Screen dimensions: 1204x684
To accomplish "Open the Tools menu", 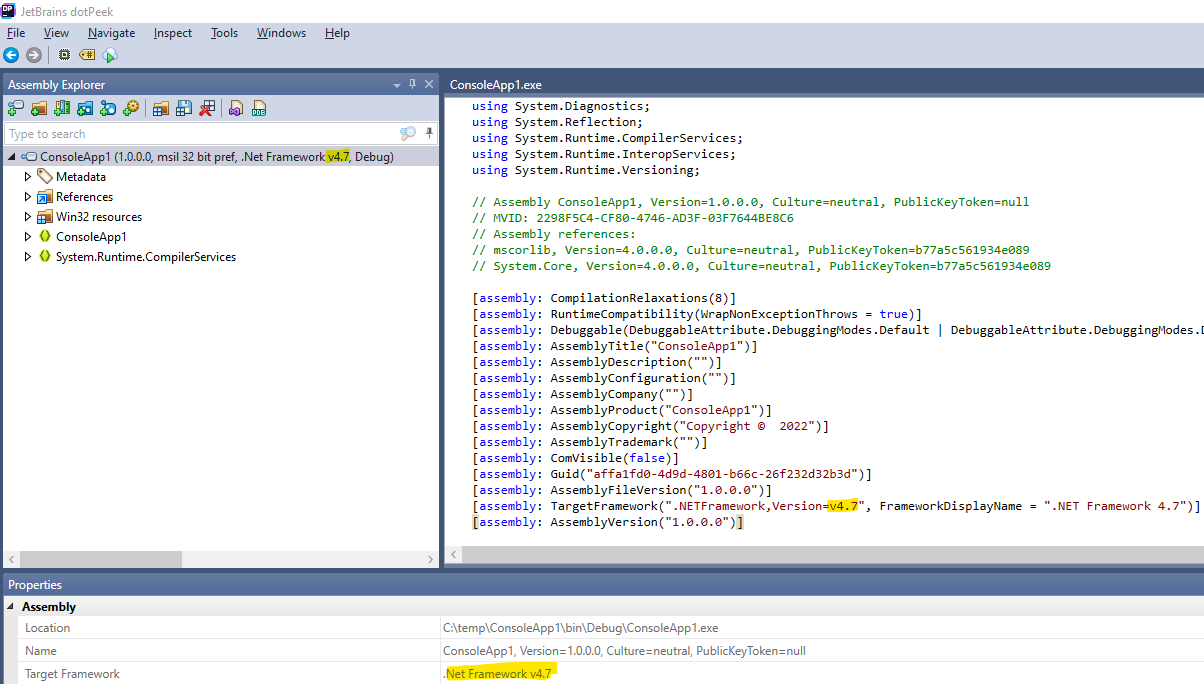I will point(224,33).
